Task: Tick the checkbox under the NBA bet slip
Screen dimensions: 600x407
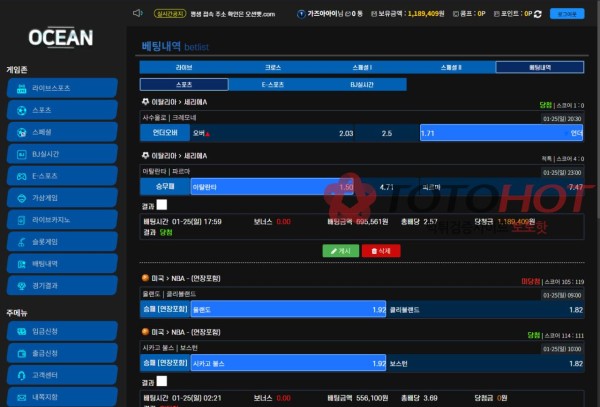Action: click(162, 382)
